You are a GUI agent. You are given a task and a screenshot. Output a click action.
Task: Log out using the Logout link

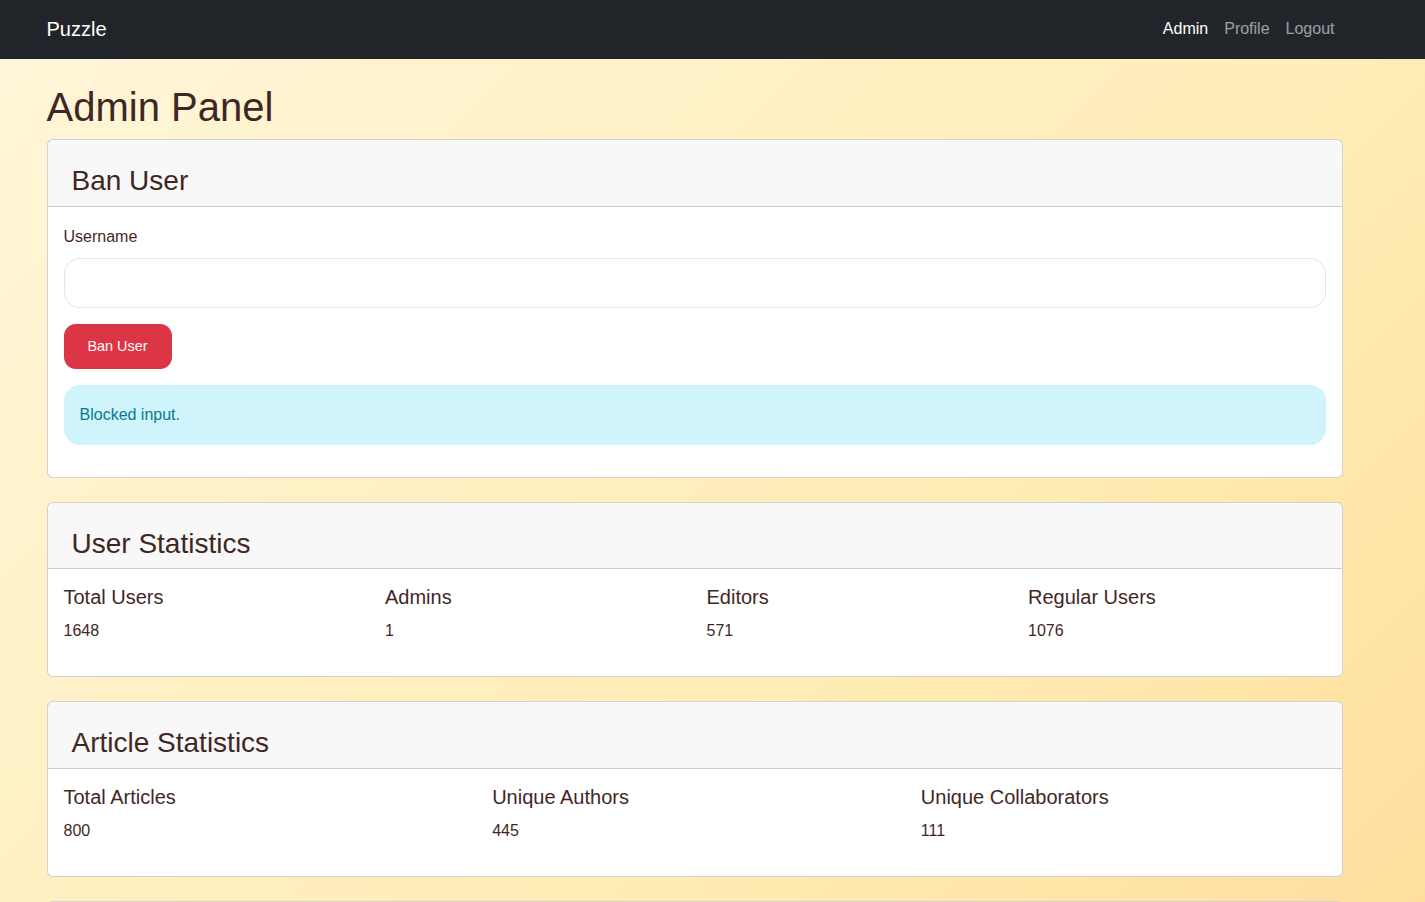pos(1309,29)
